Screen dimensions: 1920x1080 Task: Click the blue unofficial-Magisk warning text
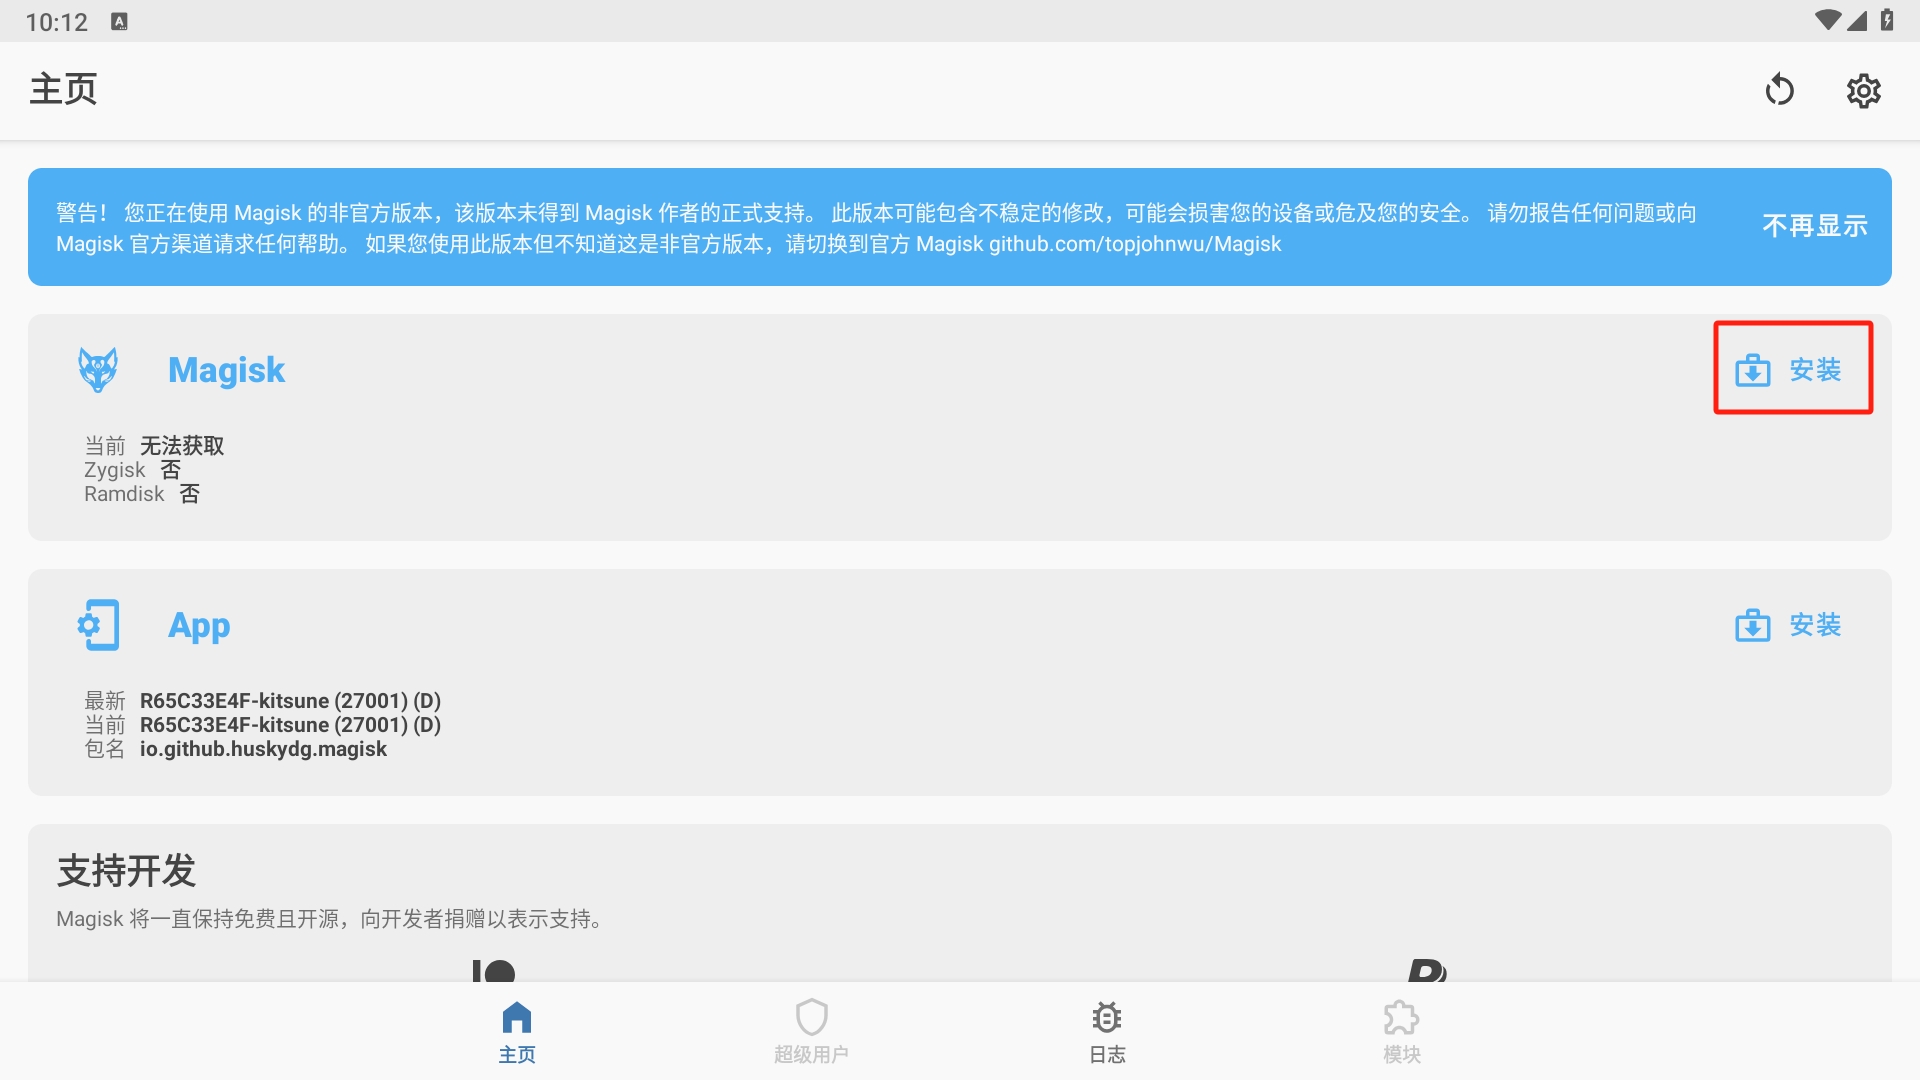pyautogui.click(x=876, y=228)
